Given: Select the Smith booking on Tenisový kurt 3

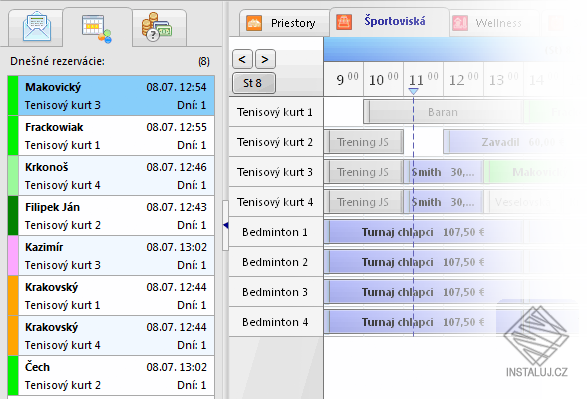Looking at the screenshot, I should click(x=444, y=172).
